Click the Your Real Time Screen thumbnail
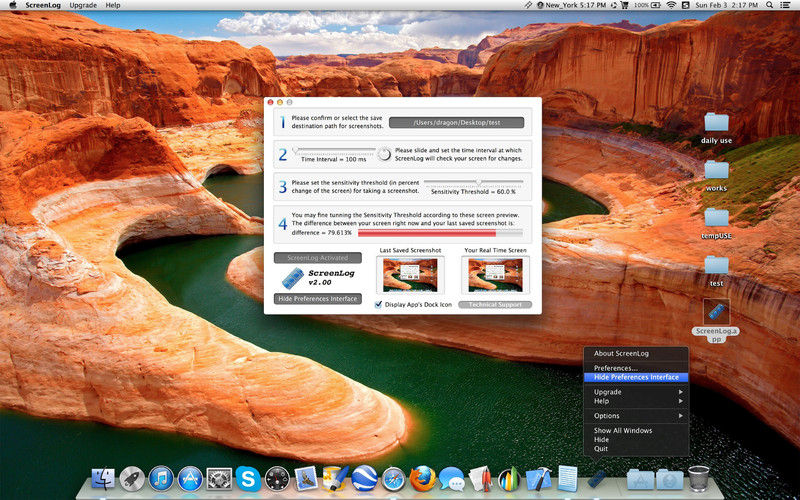The width and height of the screenshot is (800, 500). [x=495, y=274]
